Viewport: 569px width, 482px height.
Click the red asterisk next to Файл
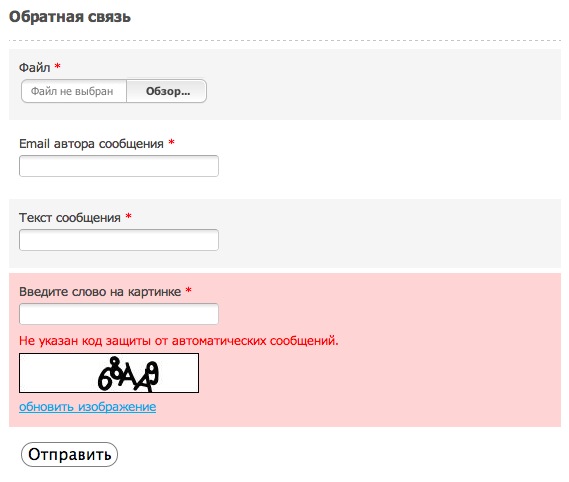pos(57,66)
